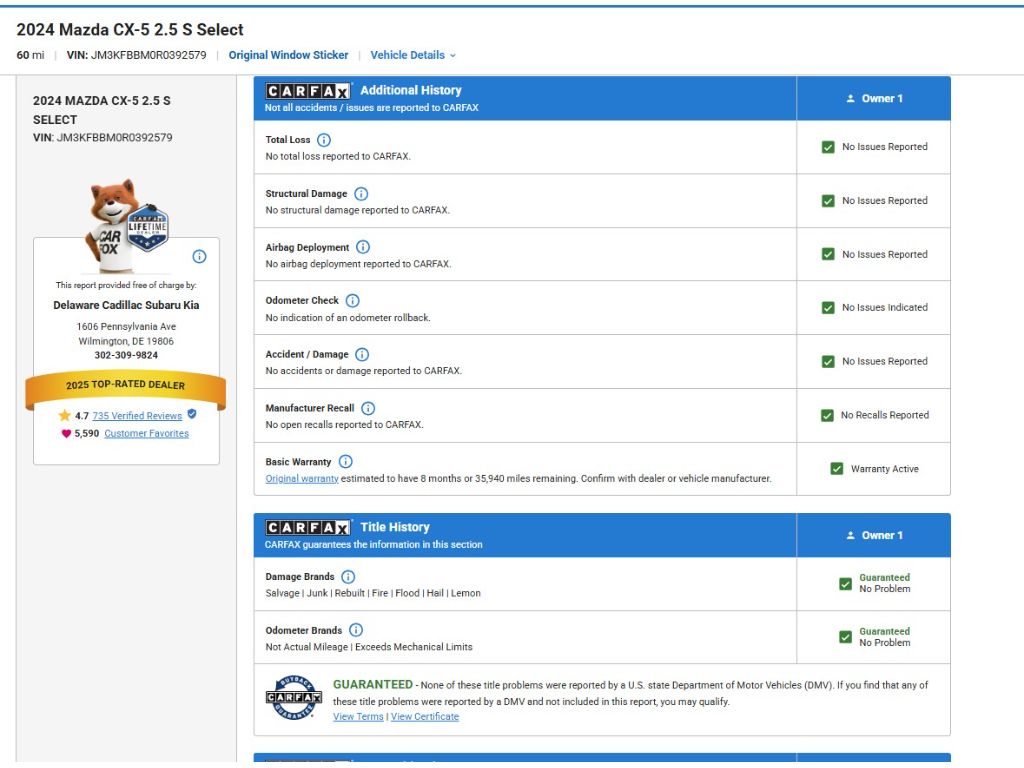Screen dimensions: 1024x768
Task: Click green checkmark for Odometer Brands guarantee
Action: (x=846, y=637)
